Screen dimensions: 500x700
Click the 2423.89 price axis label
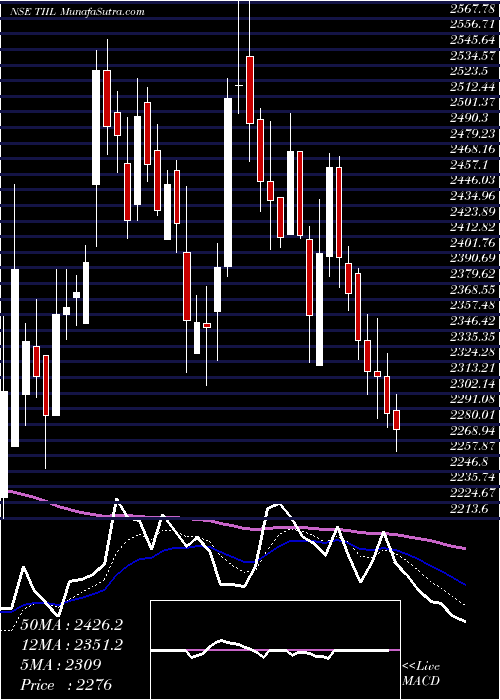[x=474, y=212]
